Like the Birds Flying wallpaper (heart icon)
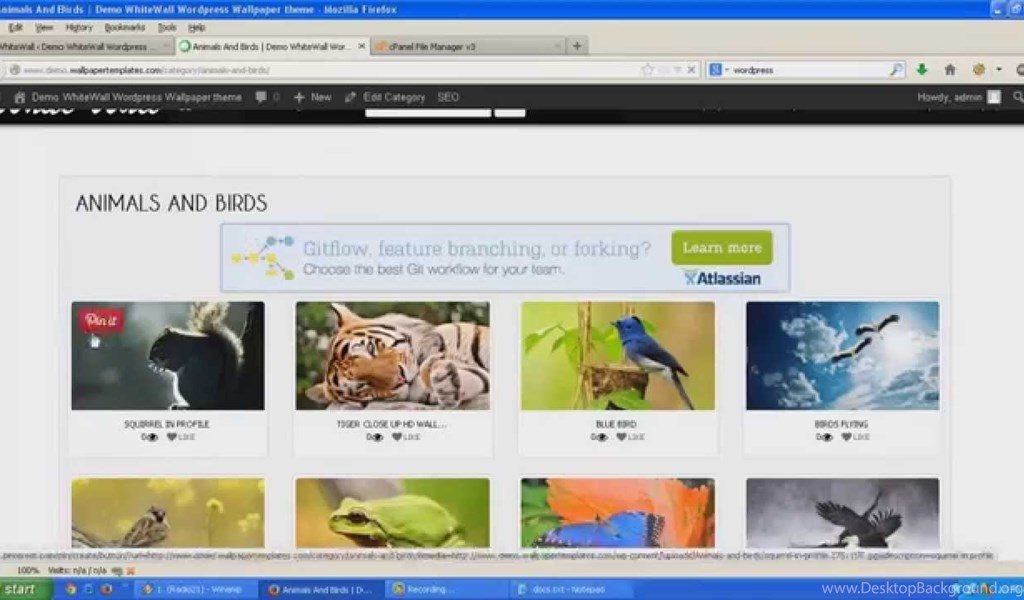 846,437
